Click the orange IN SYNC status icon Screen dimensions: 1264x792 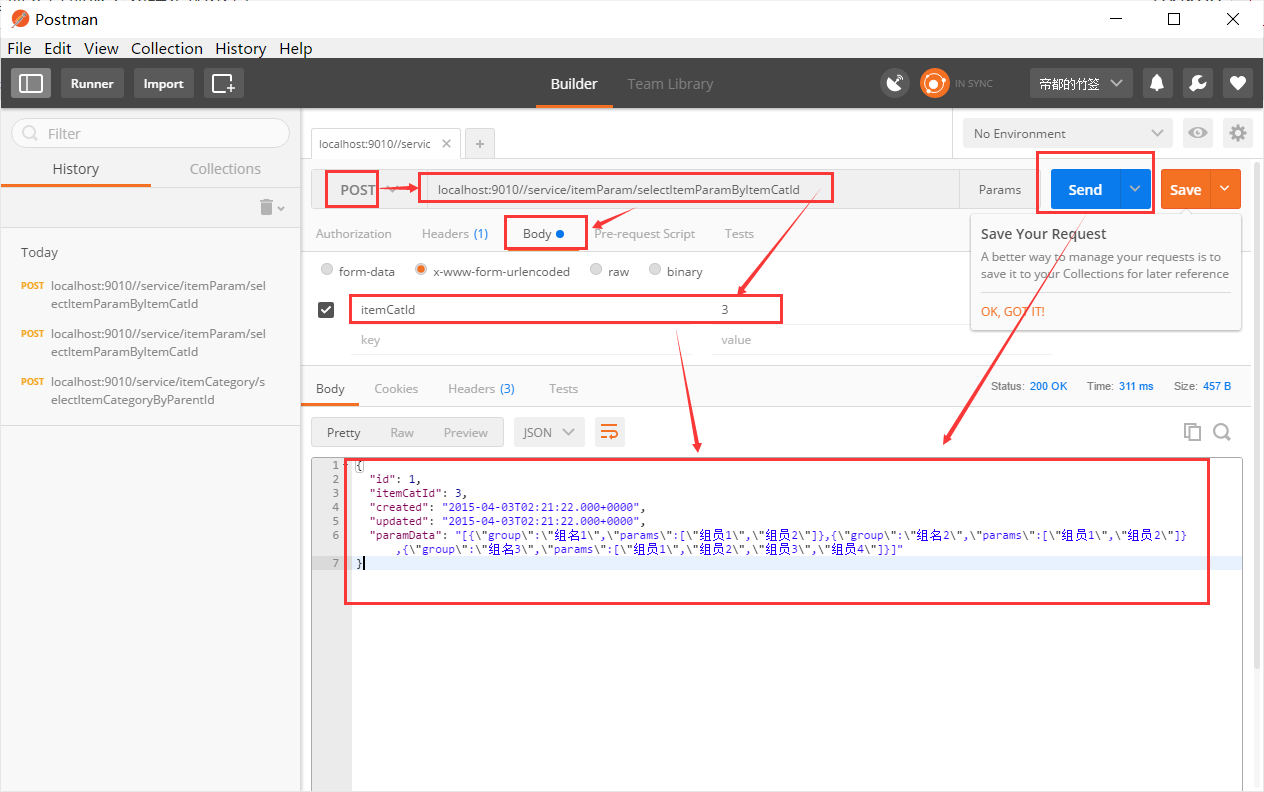point(934,83)
